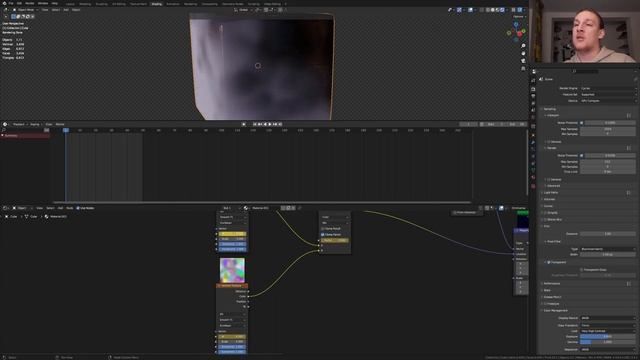The width and height of the screenshot is (640, 360).
Task: Adjust Color Management Exposure slider
Action: click(x=608, y=337)
